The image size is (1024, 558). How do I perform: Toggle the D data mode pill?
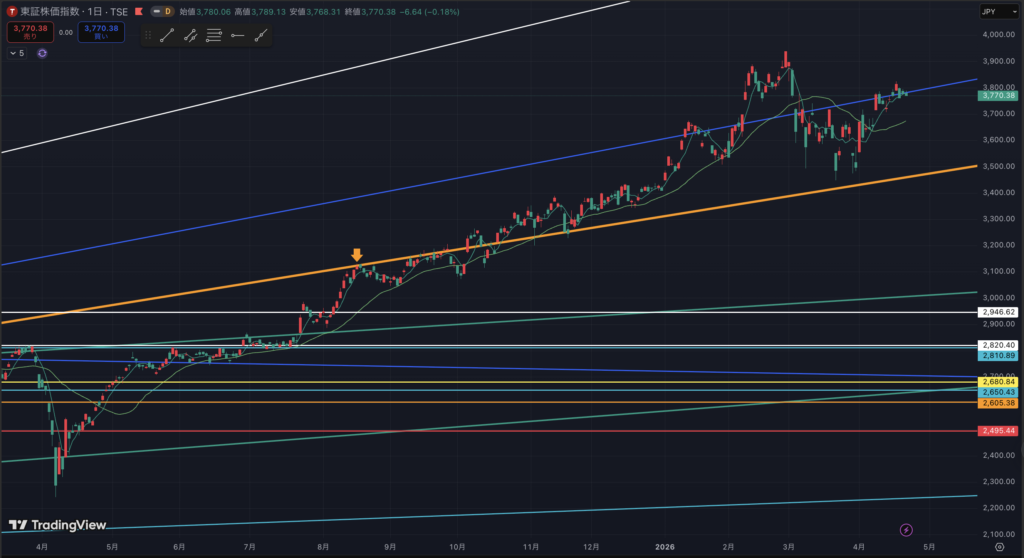165,11
